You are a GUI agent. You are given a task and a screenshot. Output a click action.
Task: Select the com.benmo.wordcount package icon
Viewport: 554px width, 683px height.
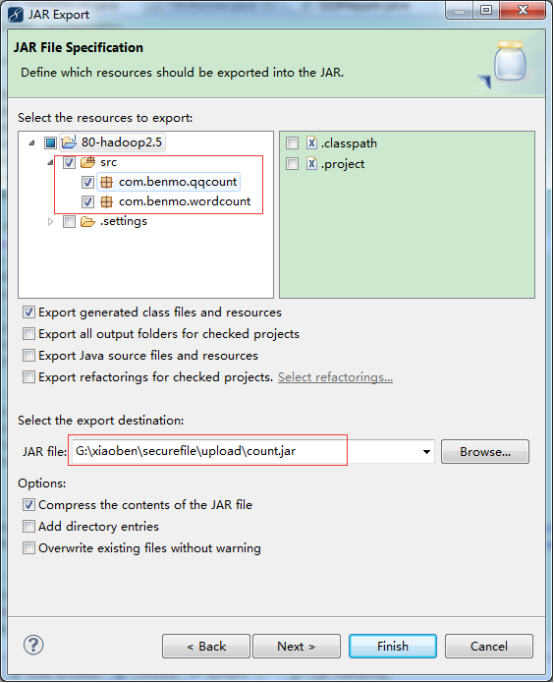(106, 202)
